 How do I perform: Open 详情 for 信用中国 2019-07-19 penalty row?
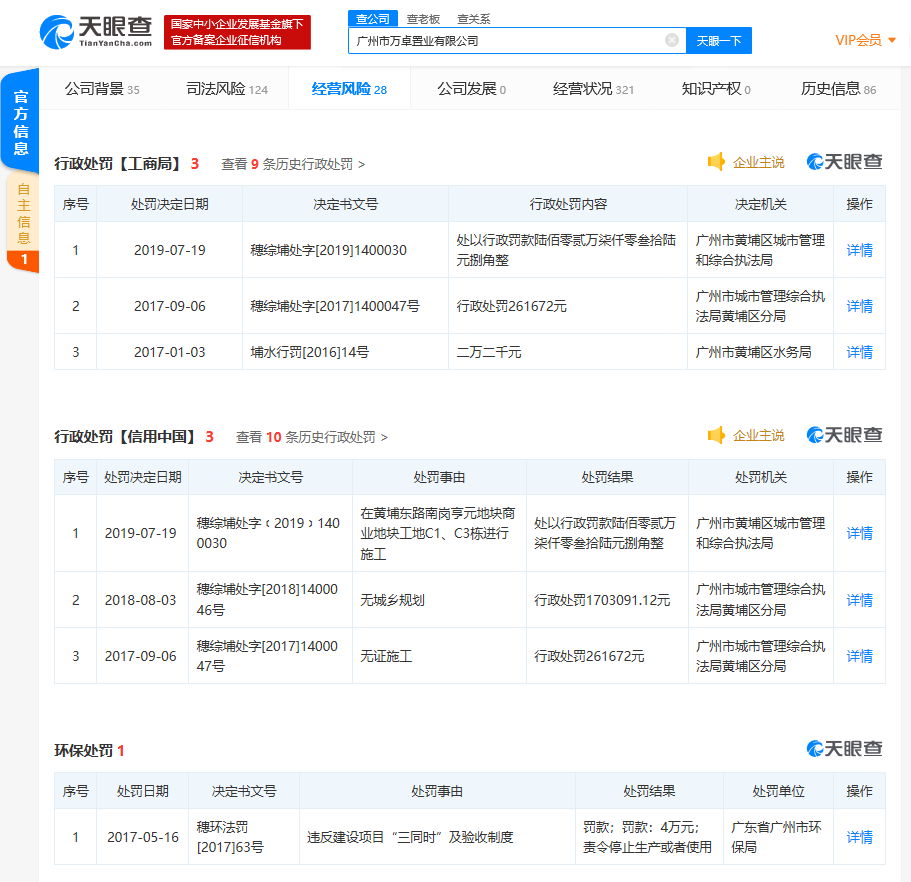coord(859,533)
